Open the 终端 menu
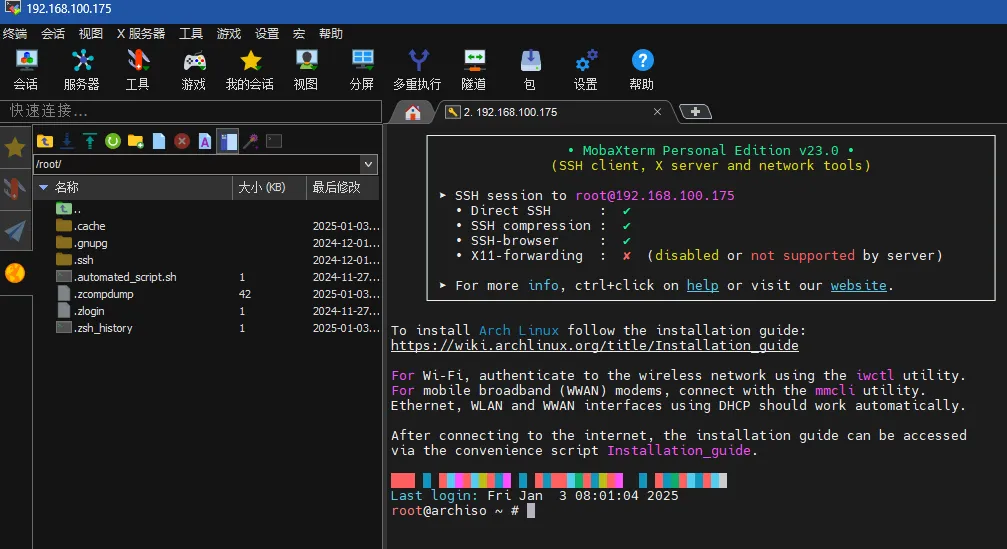Image resolution: width=1007 pixels, height=549 pixels. [15, 33]
